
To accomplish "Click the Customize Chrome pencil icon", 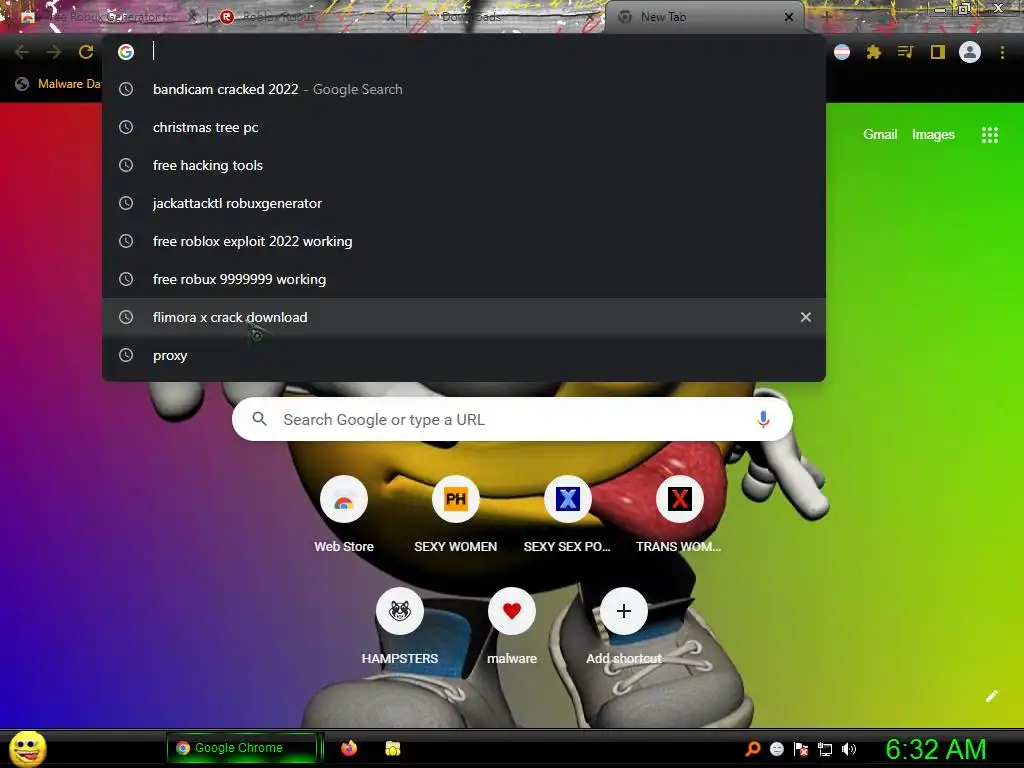I will point(991,696).
